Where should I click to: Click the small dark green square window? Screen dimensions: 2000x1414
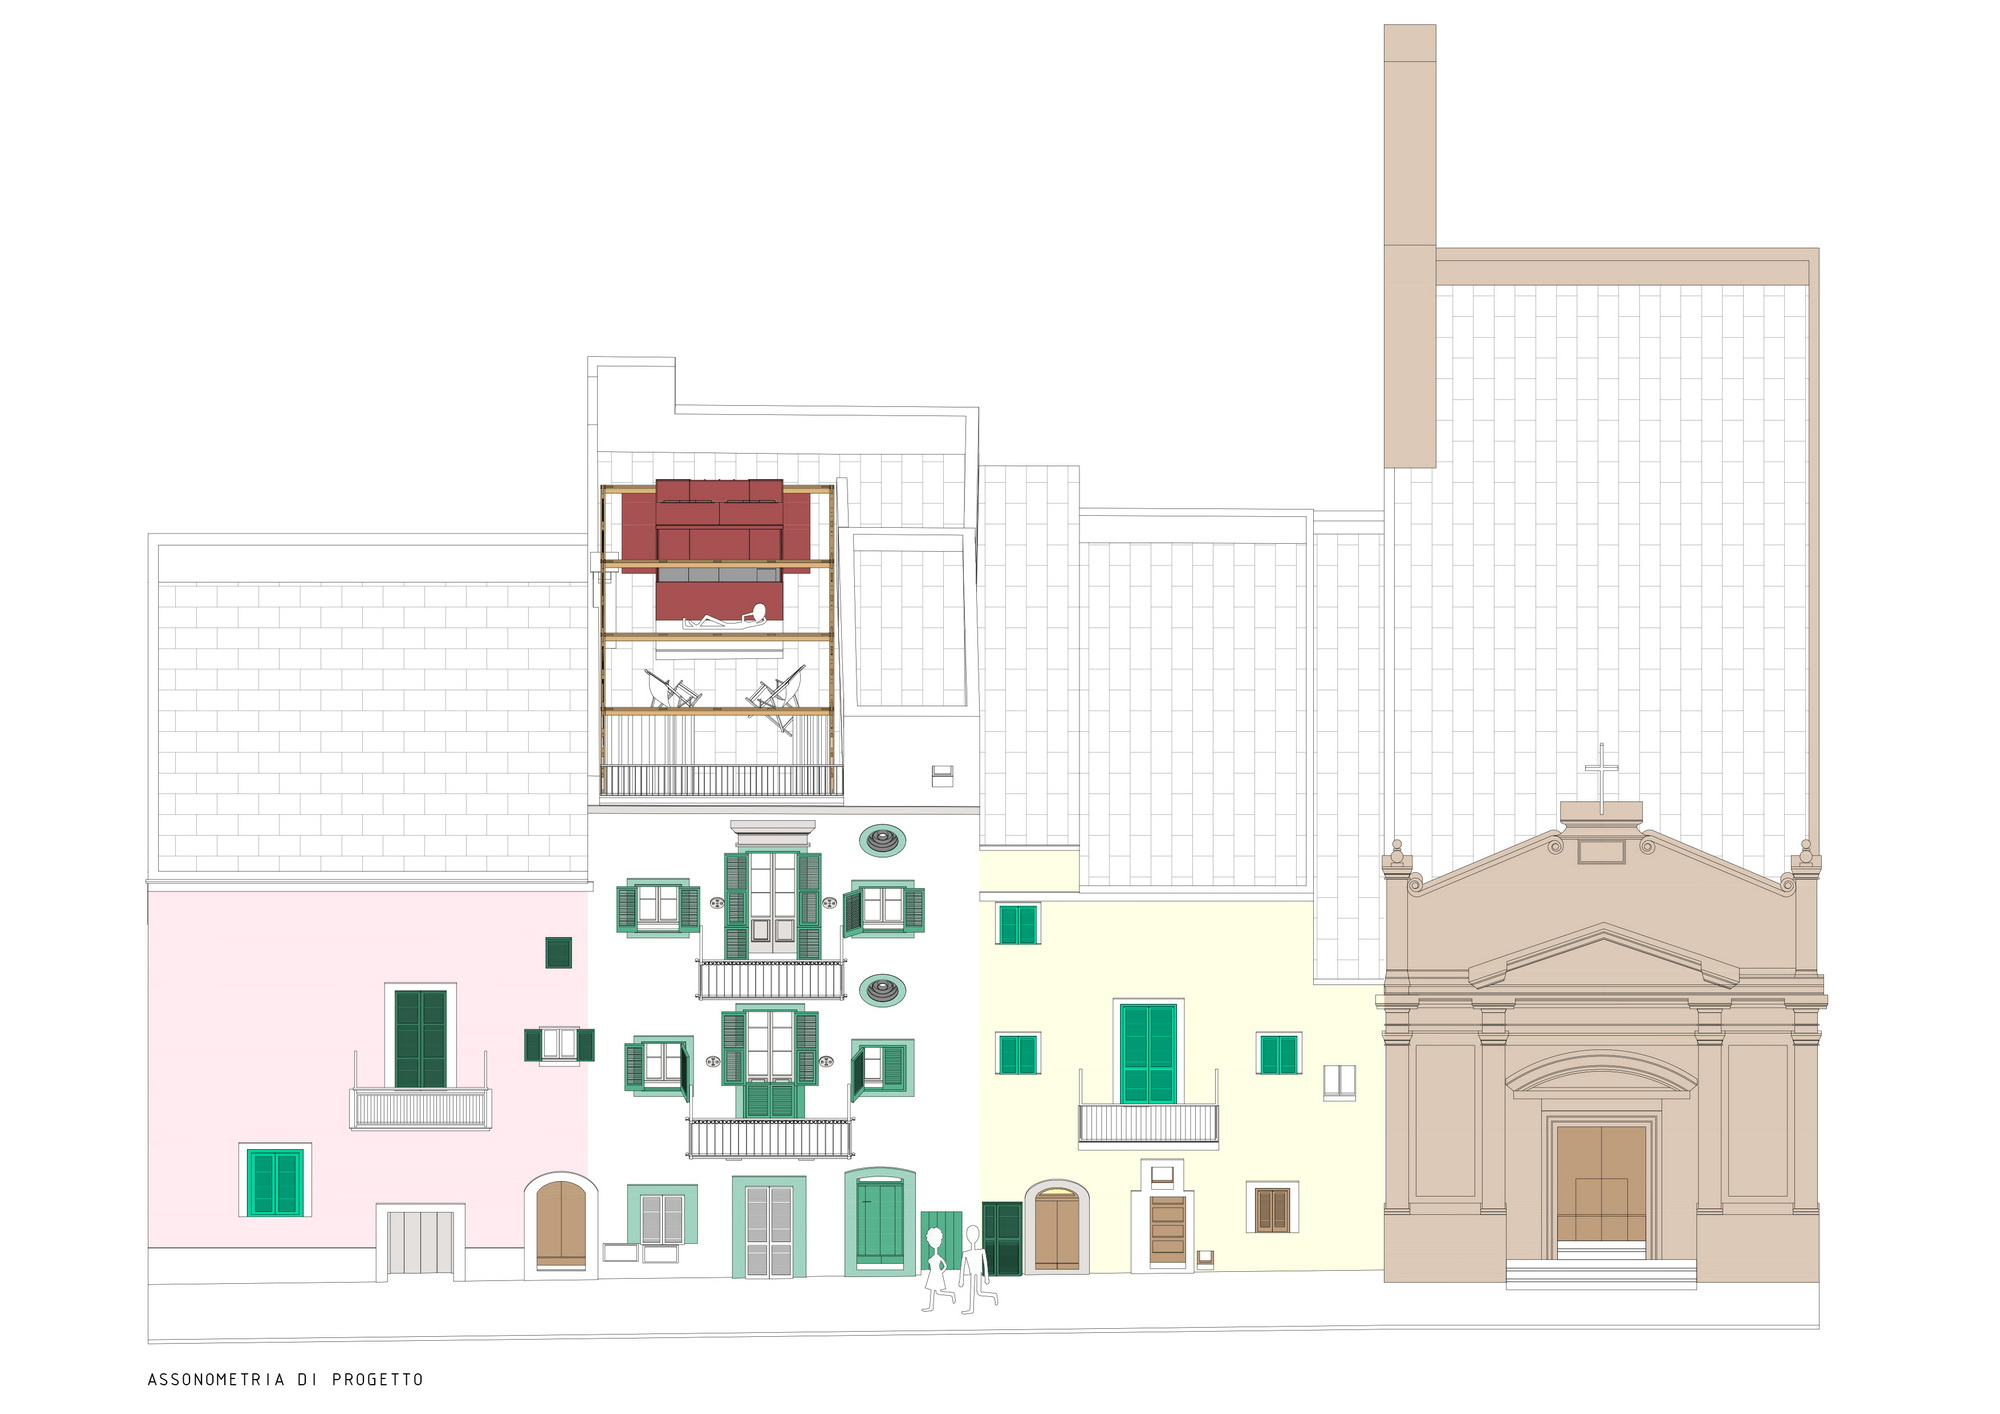click(558, 952)
